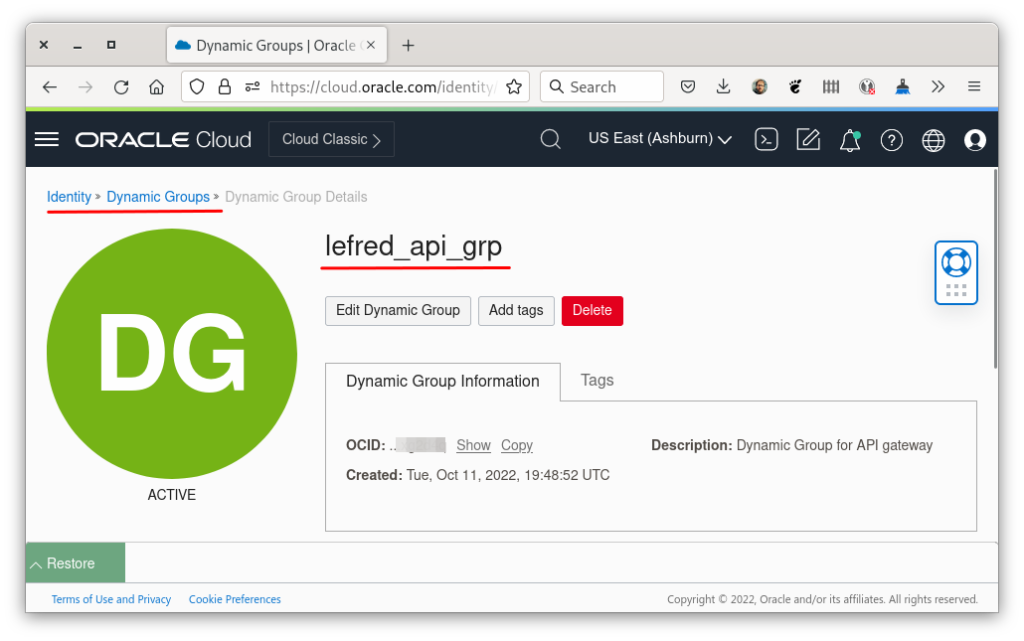Image resolution: width=1024 pixels, height=641 pixels.
Task: Reveal the hidden OCID with Show
Action: pyautogui.click(x=473, y=445)
